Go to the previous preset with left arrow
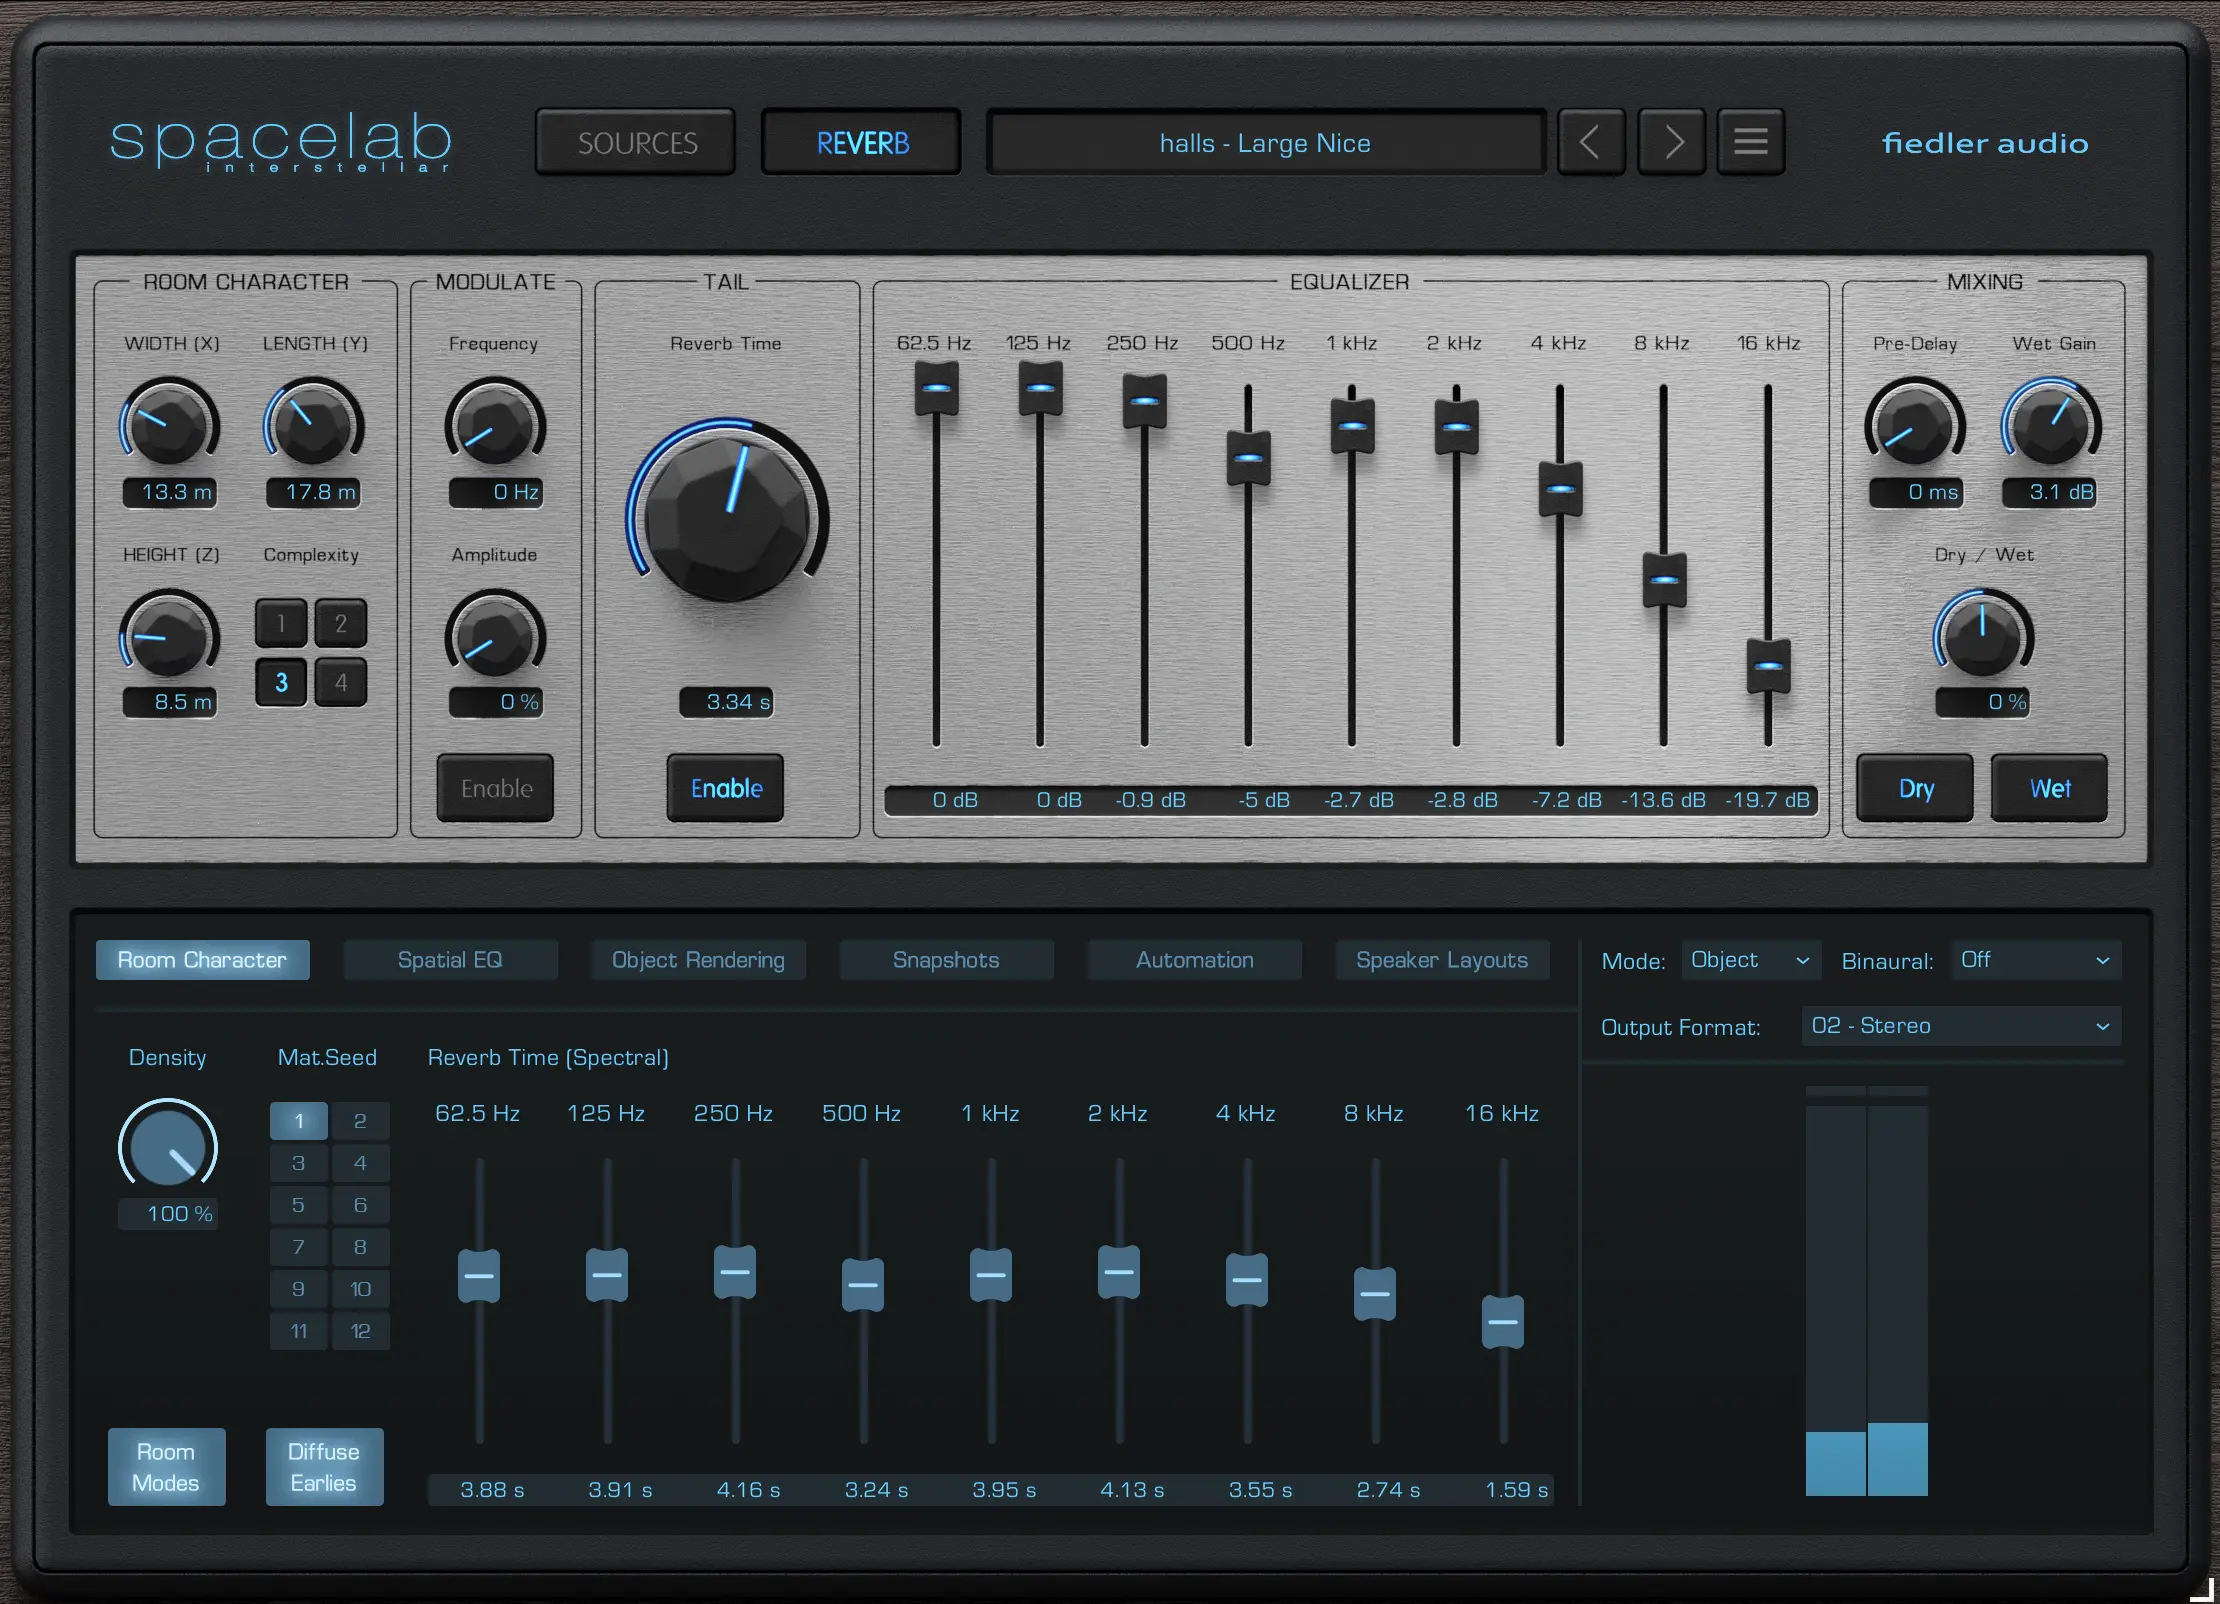Screen dimensions: 2220x1604 (1590, 142)
